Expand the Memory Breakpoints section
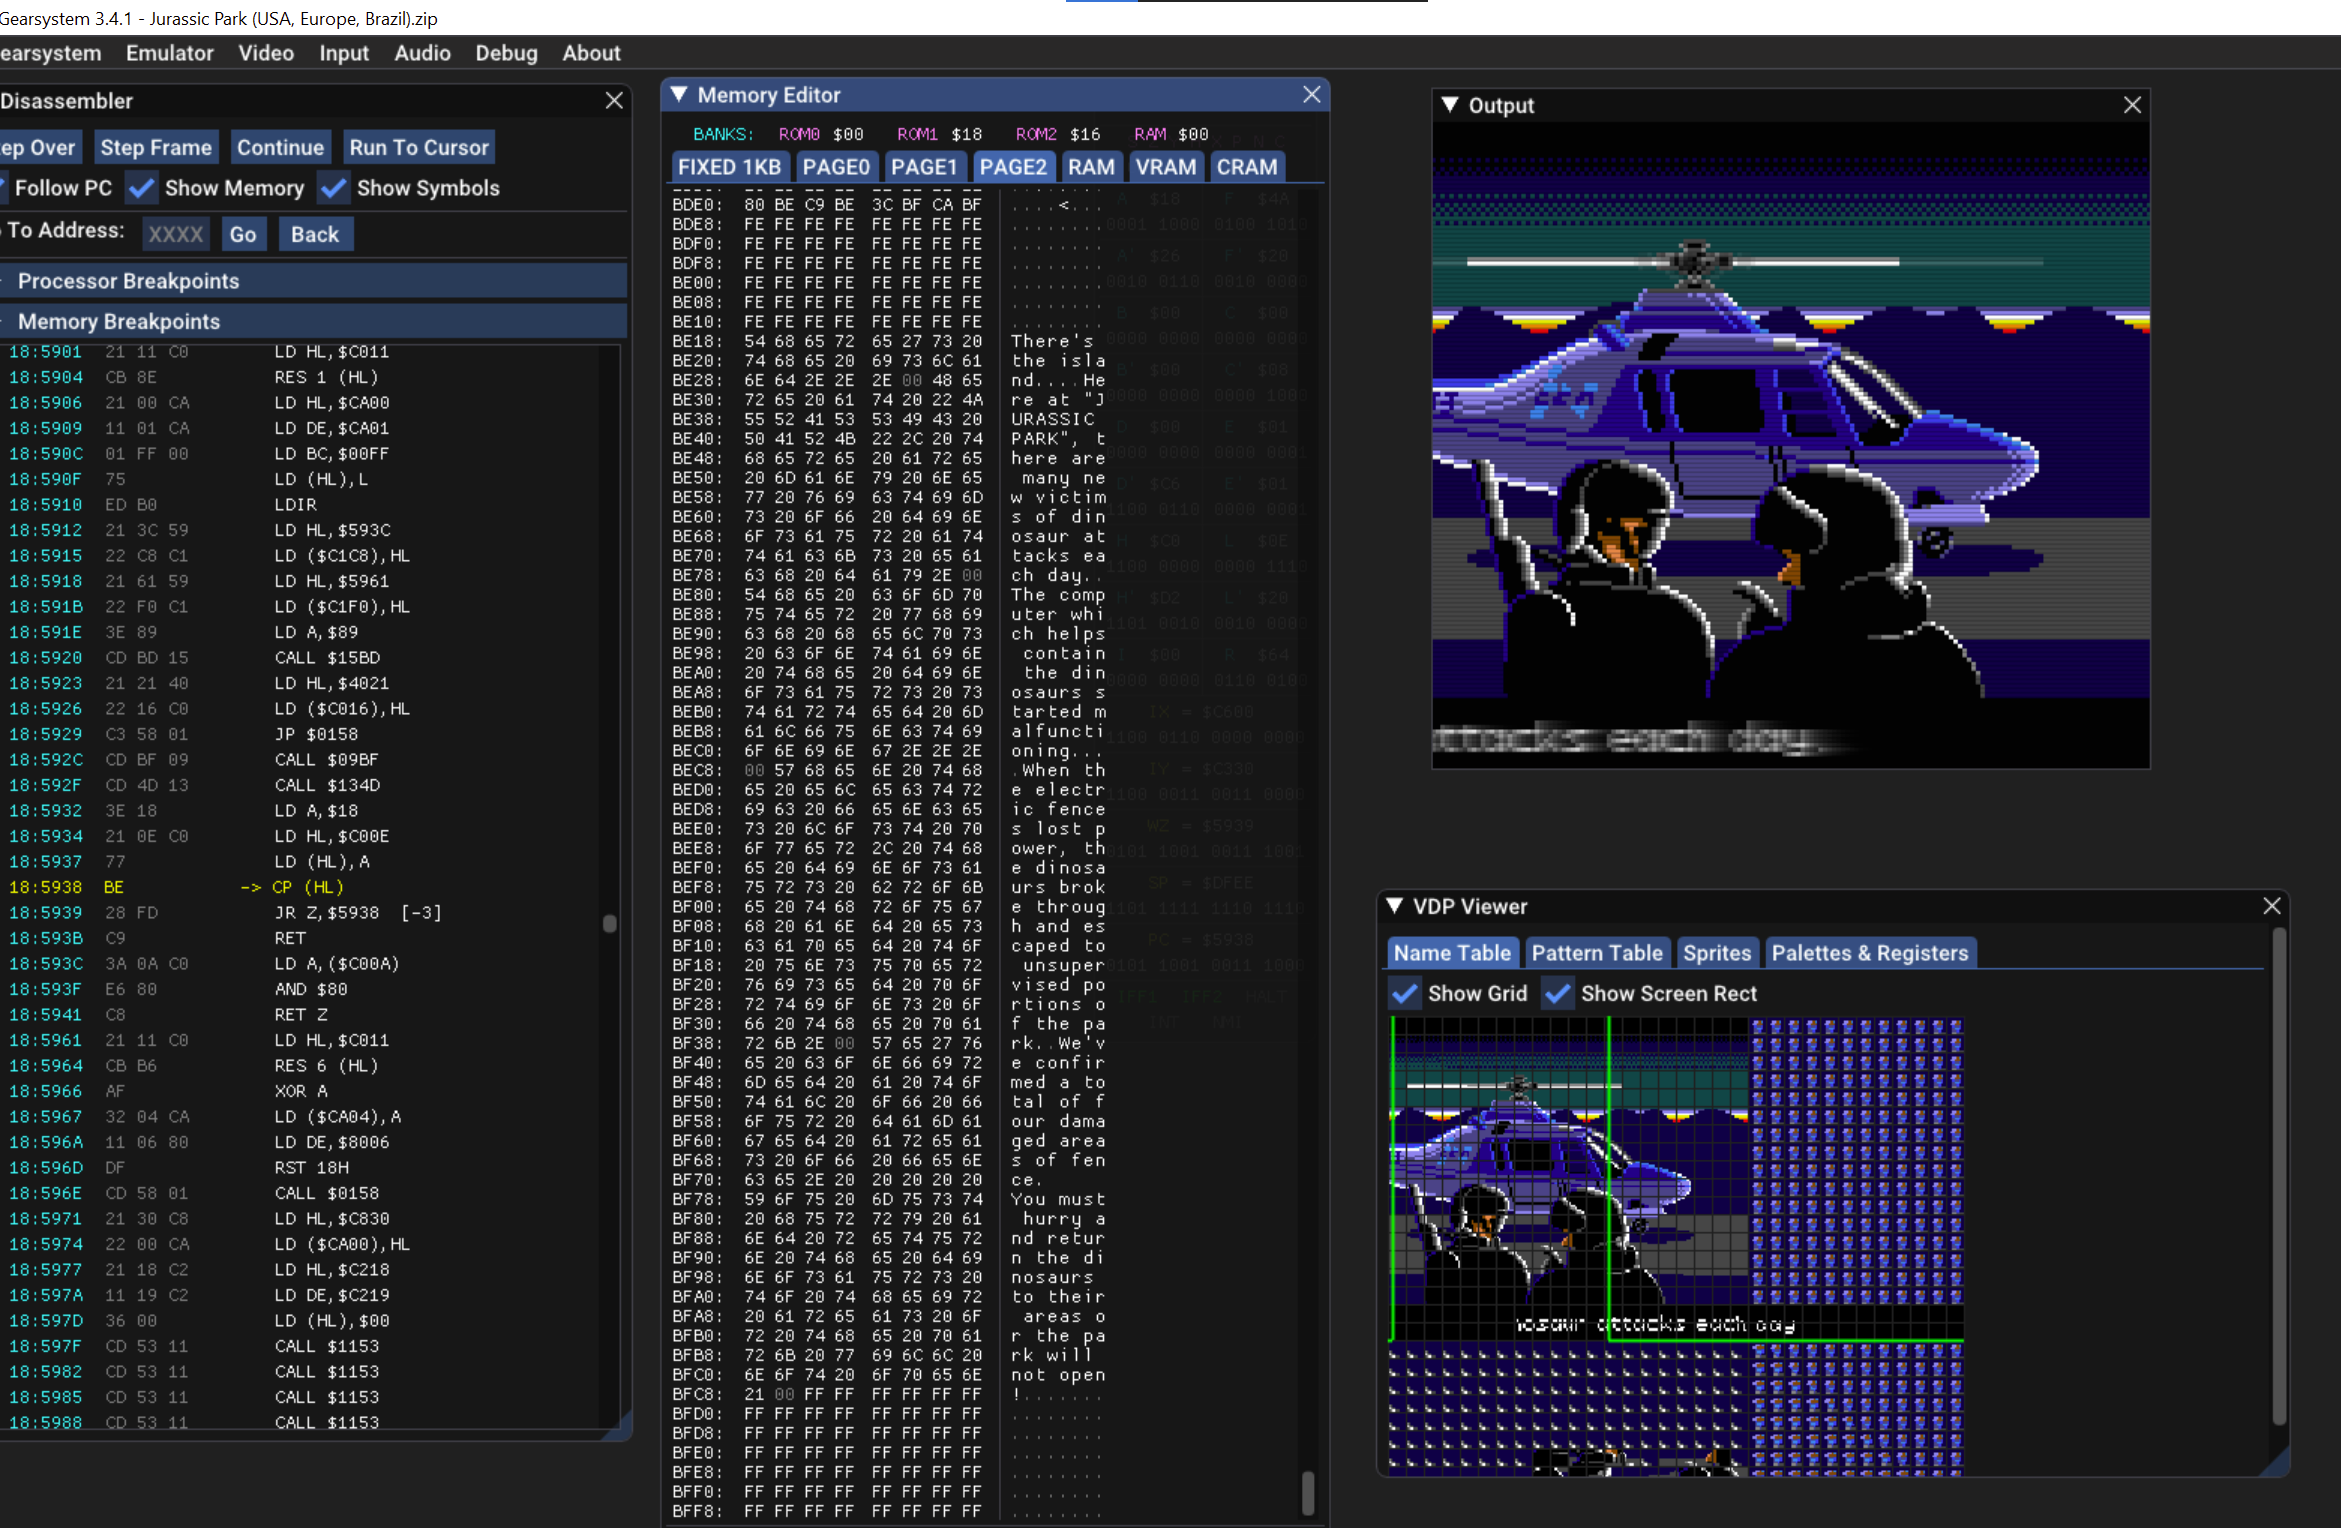2341x1528 pixels. coord(313,321)
